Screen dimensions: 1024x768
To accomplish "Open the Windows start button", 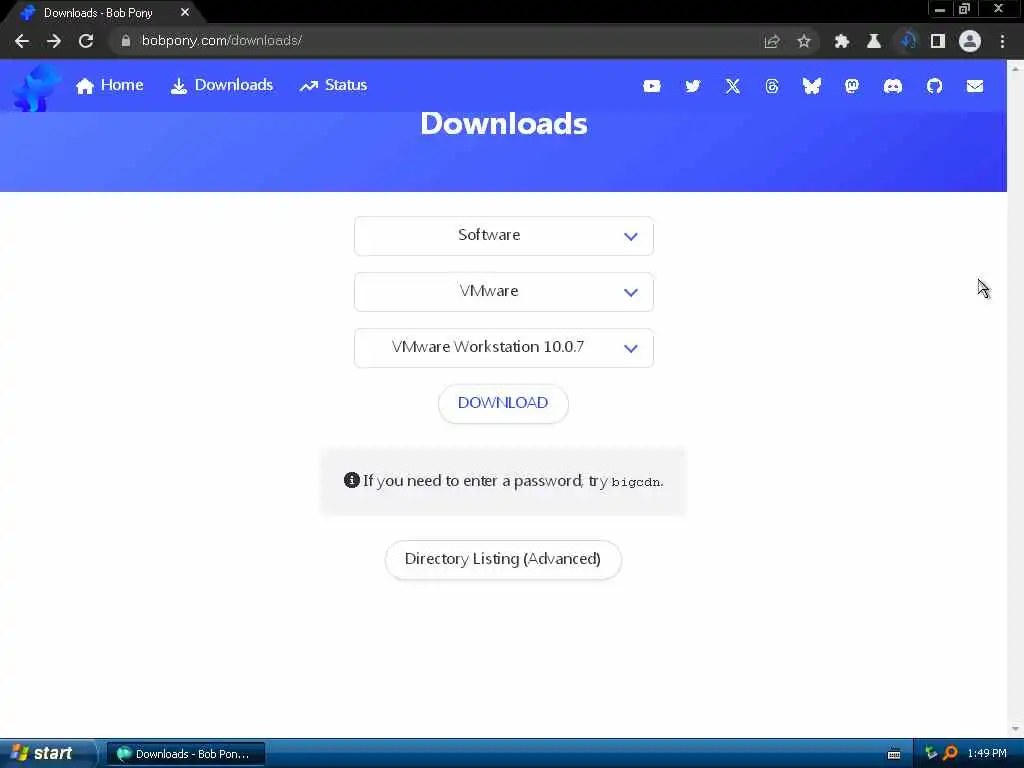I will click(46, 754).
